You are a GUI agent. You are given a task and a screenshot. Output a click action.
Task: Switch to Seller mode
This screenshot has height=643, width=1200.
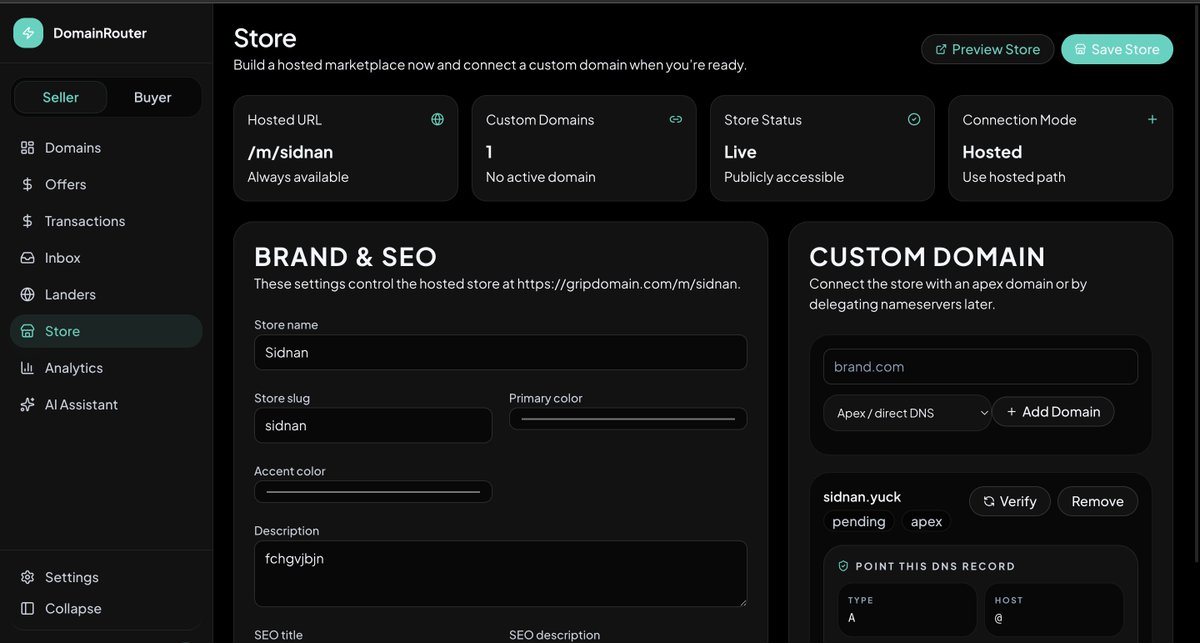pyautogui.click(x=61, y=97)
